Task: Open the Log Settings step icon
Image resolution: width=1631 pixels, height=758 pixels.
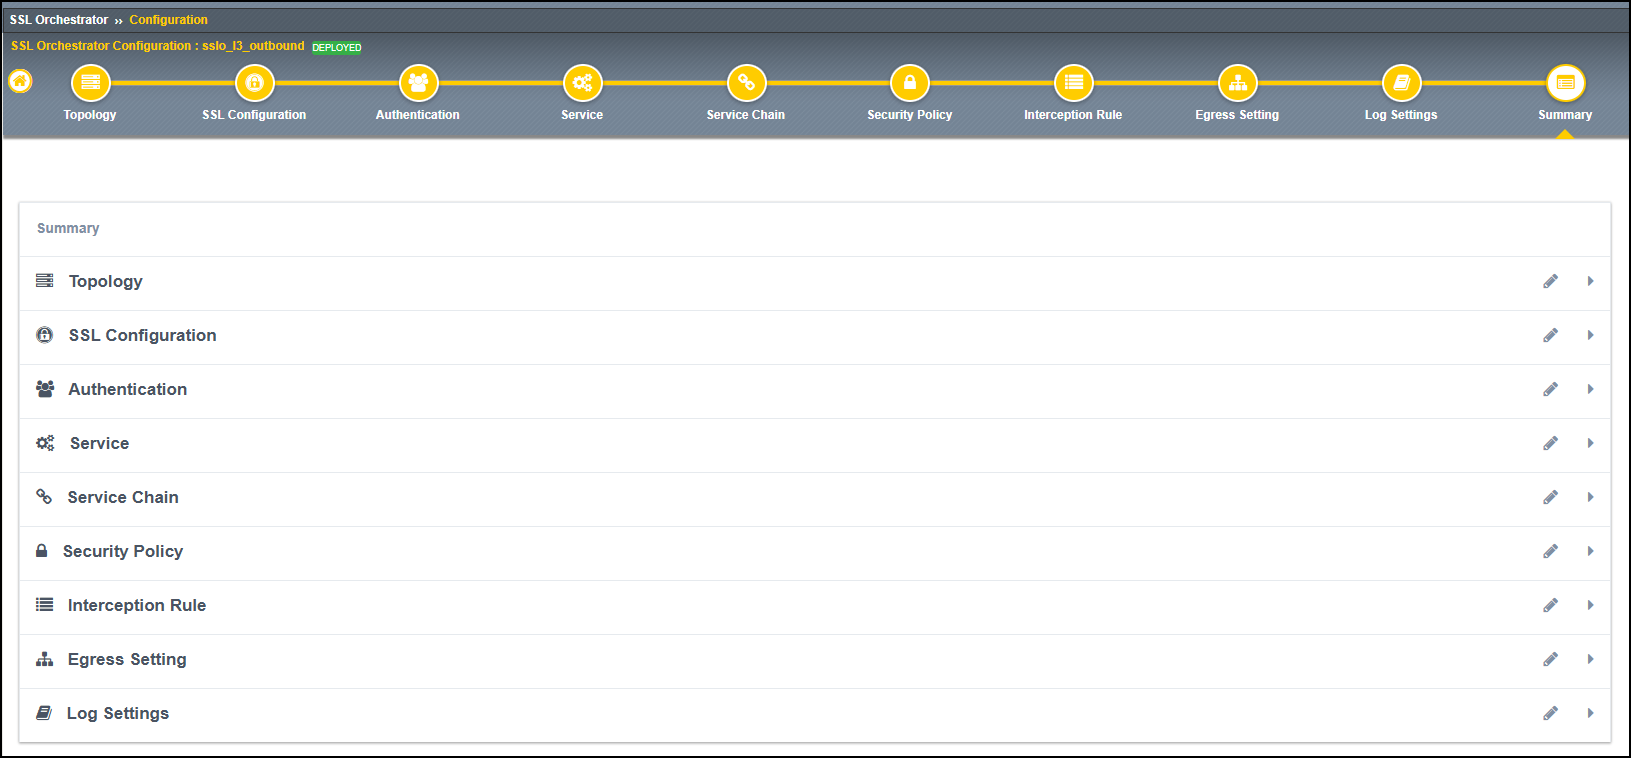Action: tap(1401, 83)
